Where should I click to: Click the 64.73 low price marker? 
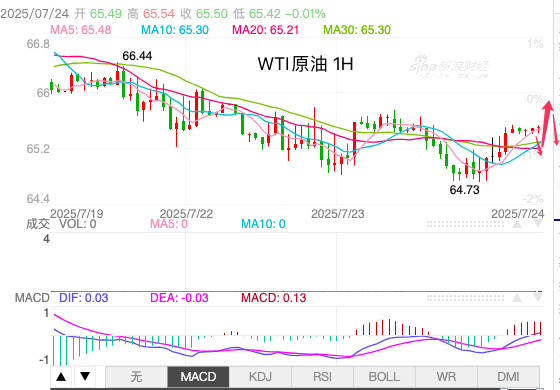pos(464,190)
